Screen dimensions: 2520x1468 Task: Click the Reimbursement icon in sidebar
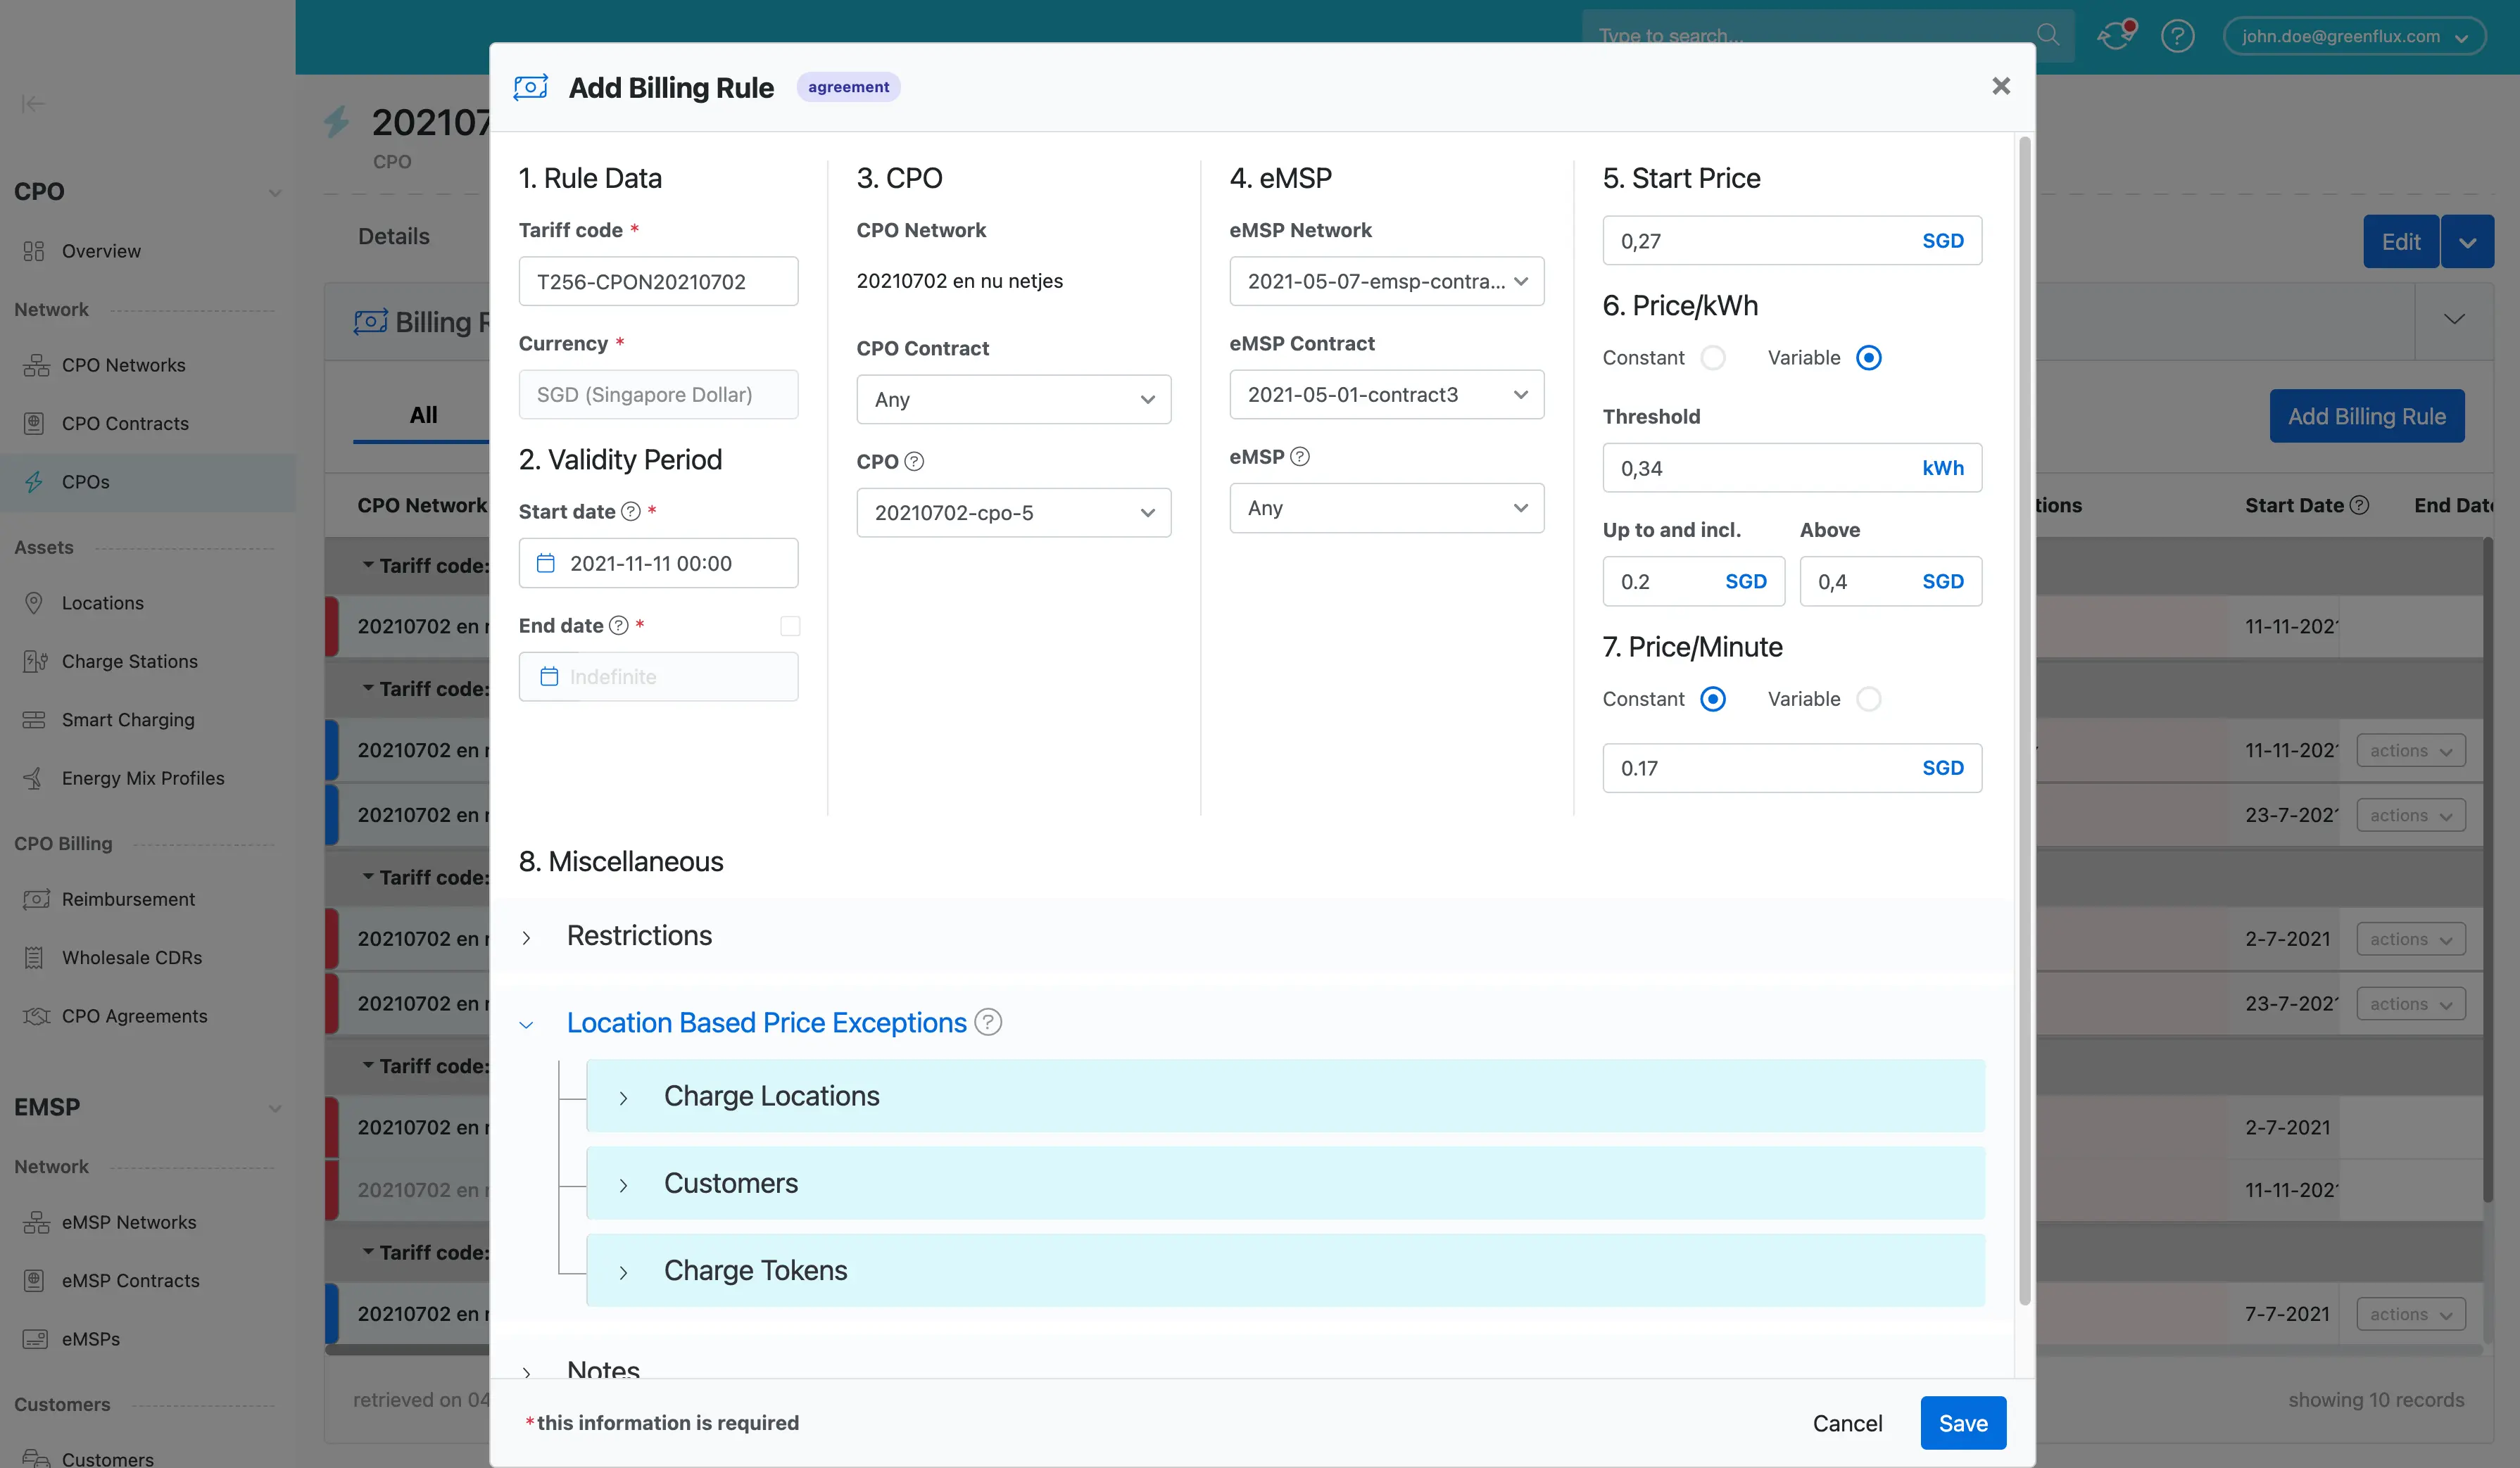pyautogui.click(x=36, y=899)
